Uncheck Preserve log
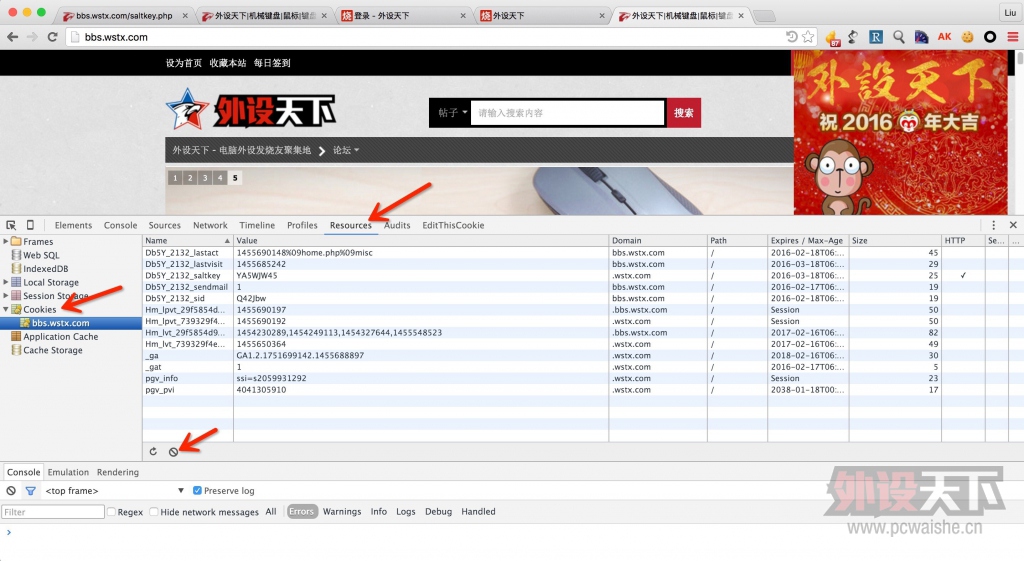This screenshot has width=1024, height=561. pyautogui.click(x=197, y=490)
